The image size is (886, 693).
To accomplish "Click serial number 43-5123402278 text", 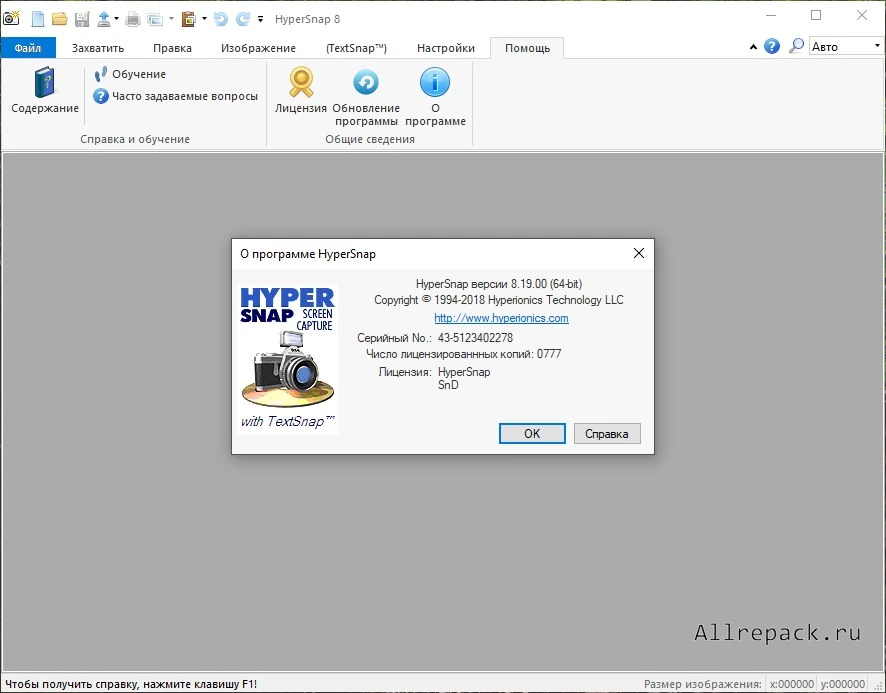I will pos(475,338).
